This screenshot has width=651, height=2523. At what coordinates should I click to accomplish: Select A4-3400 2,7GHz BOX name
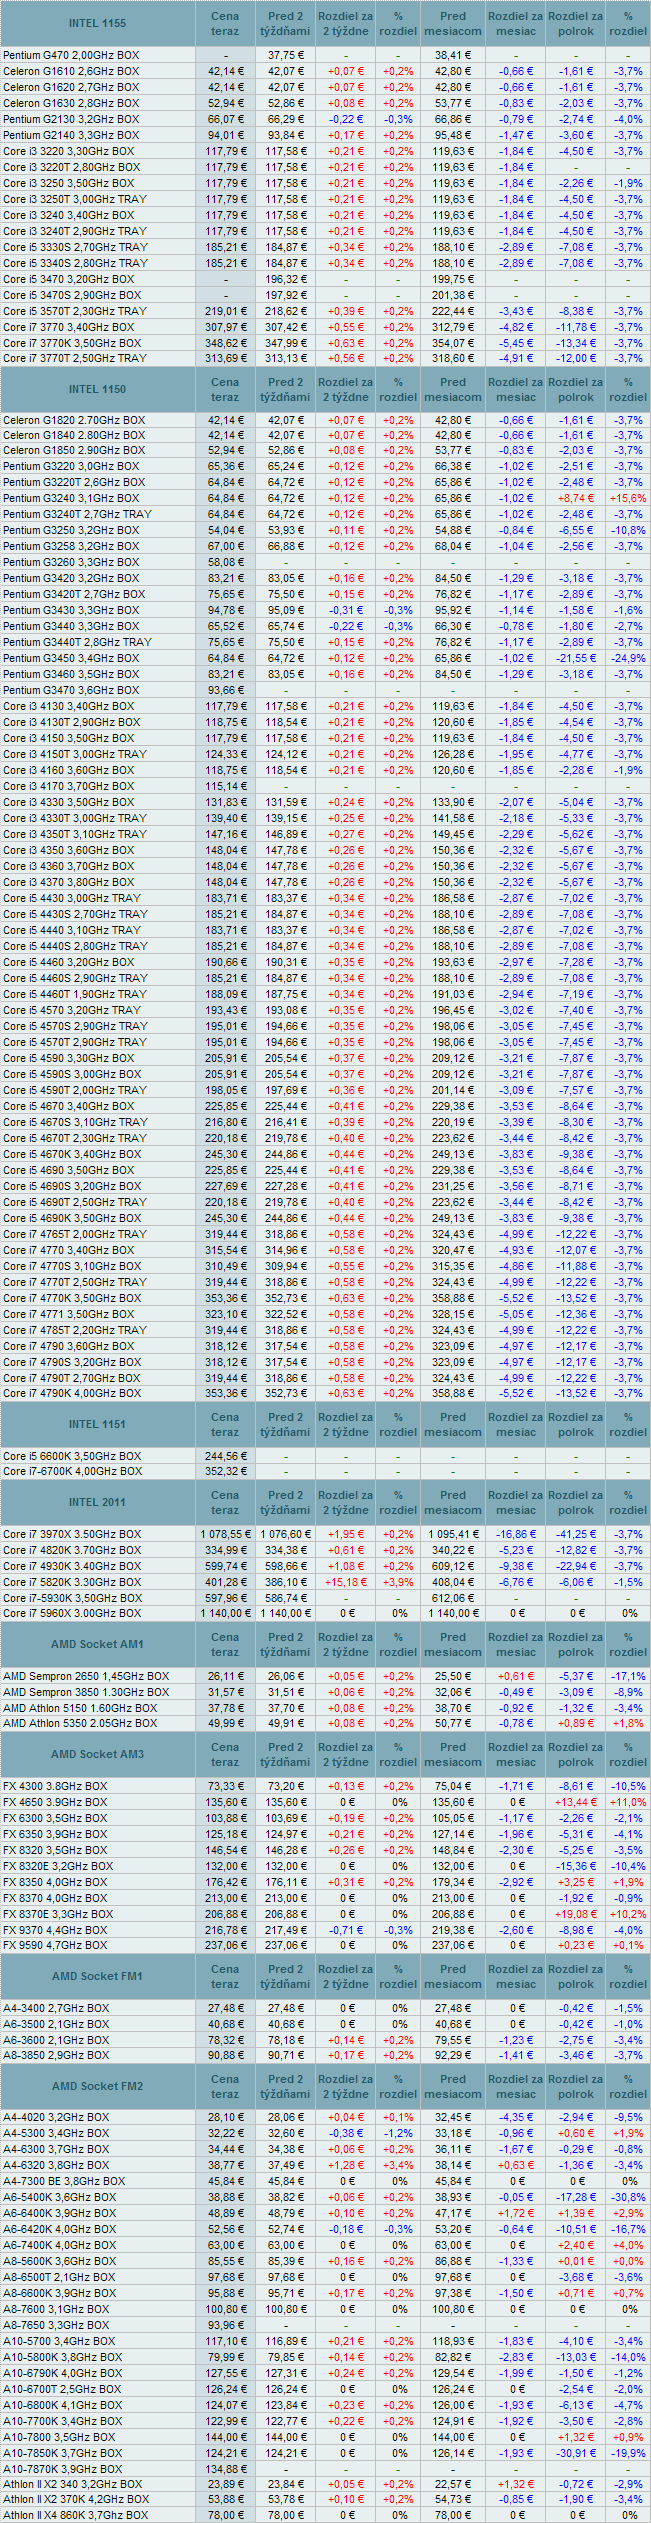(56, 2008)
